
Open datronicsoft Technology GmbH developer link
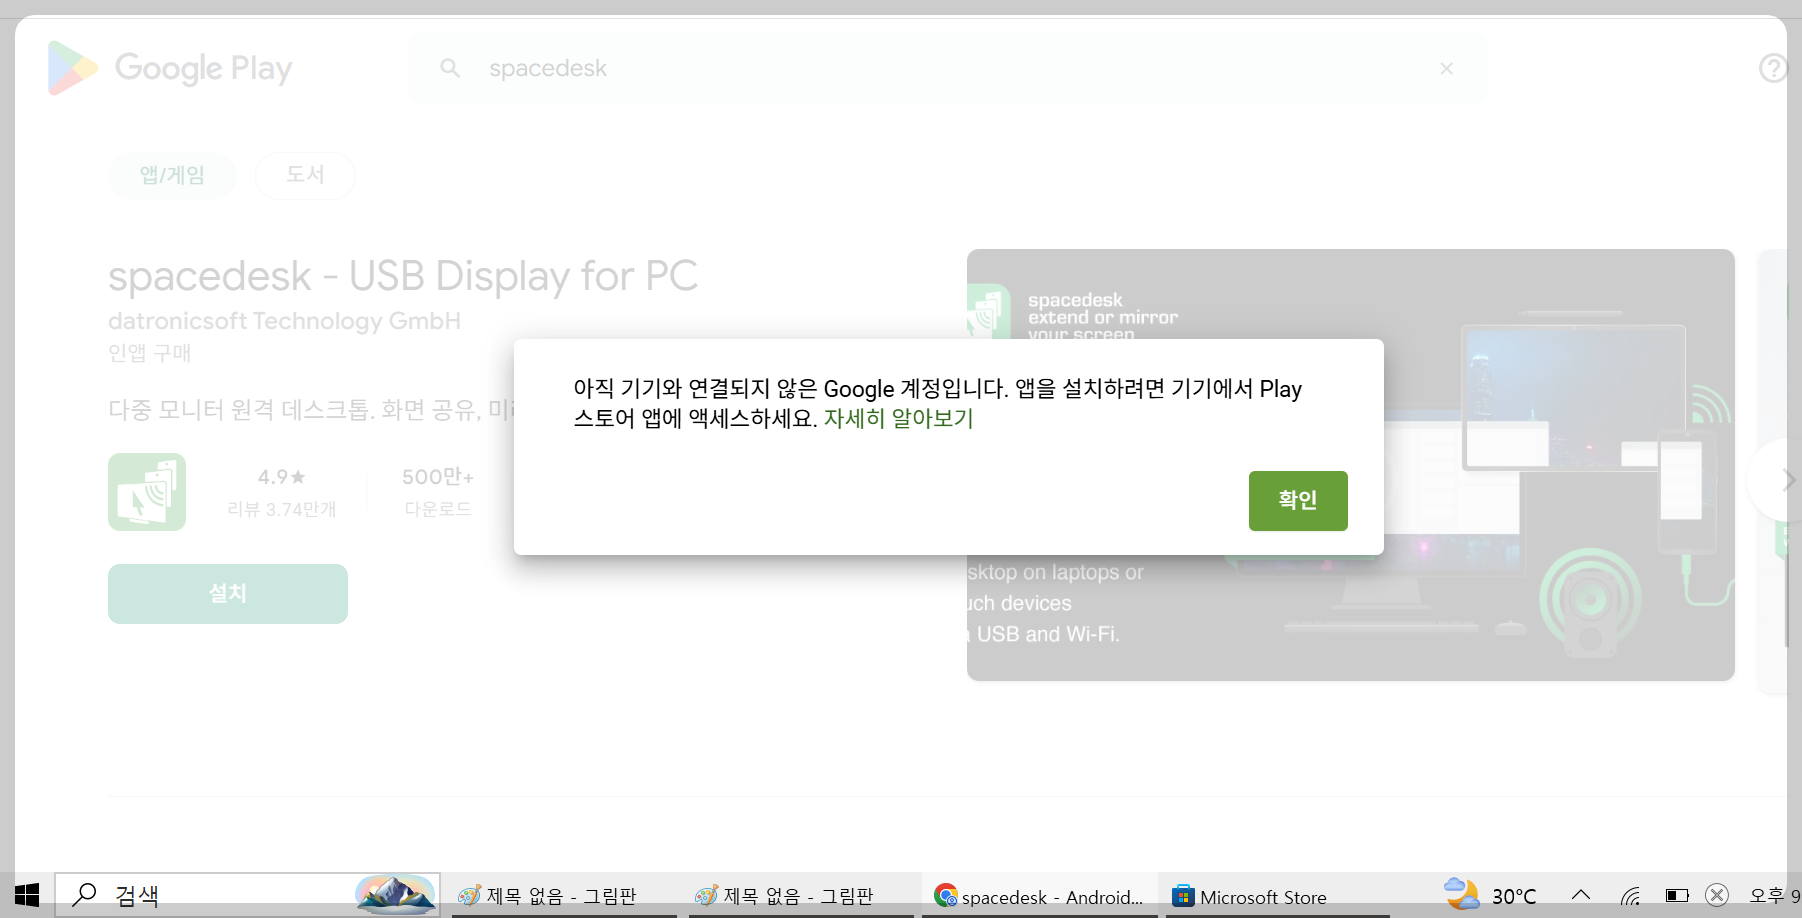tap(284, 321)
